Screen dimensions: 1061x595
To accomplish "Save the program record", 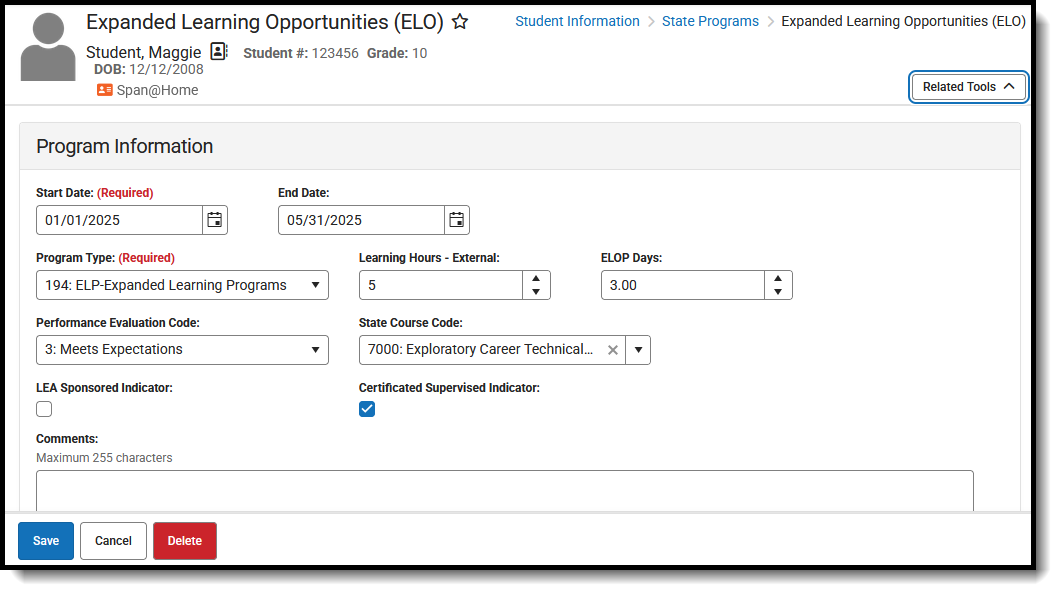I will click(x=46, y=541).
